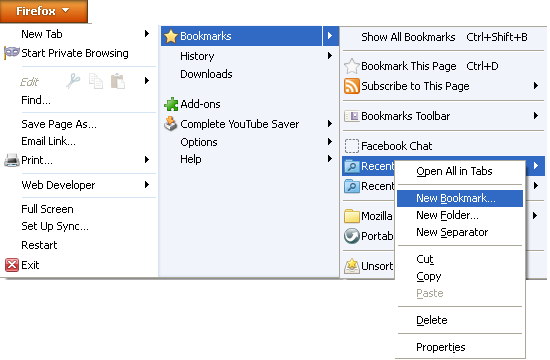Click Find... in Firefox menu
Screen dimensions: 550x360
(36, 100)
